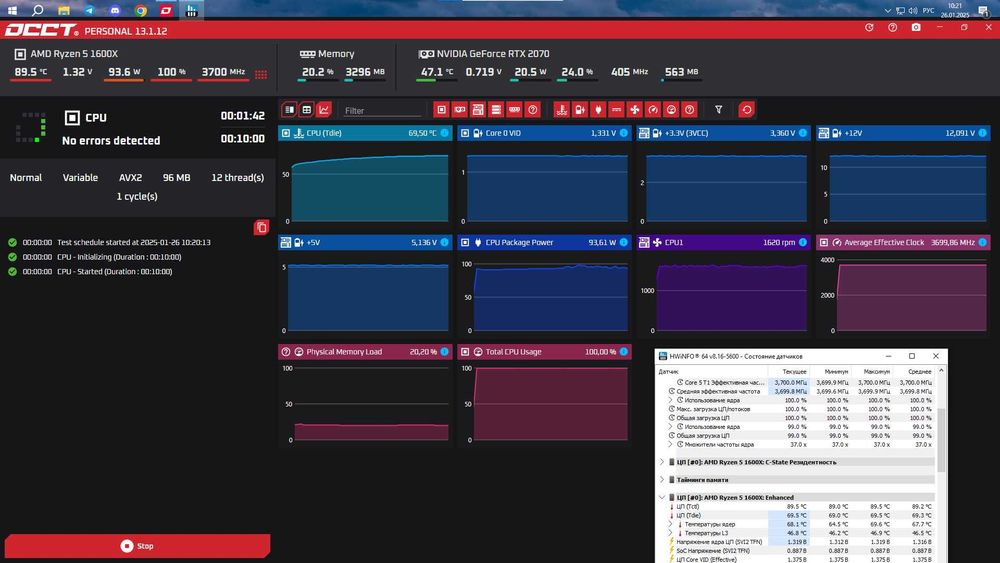Switch to the side-by-side layout view
This screenshot has height=563, width=1000.
[x=290, y=110]
